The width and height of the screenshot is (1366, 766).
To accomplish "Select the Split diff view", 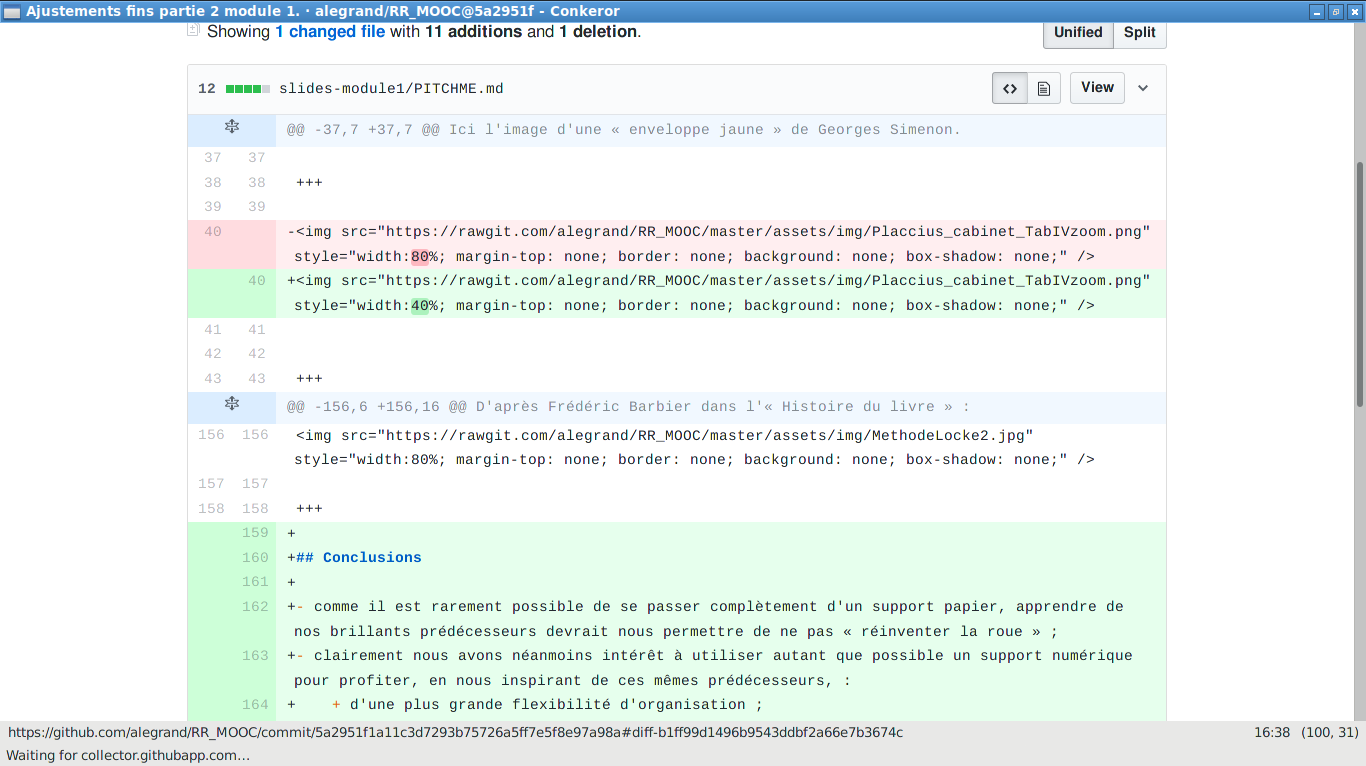I will (x=1139, y=32).
